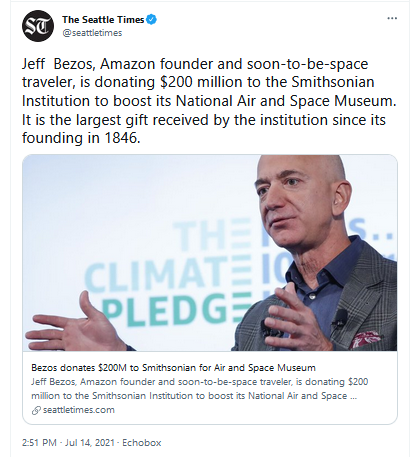Open the Jeff Bezos article preview image
Screen dimensions: 410x457
coord(210,253)
